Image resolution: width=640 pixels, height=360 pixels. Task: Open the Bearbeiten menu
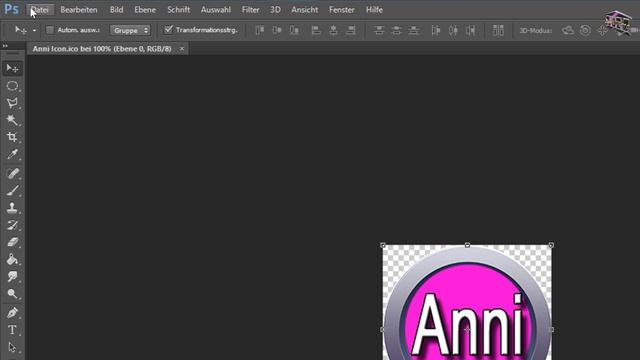tap(79, 10)
